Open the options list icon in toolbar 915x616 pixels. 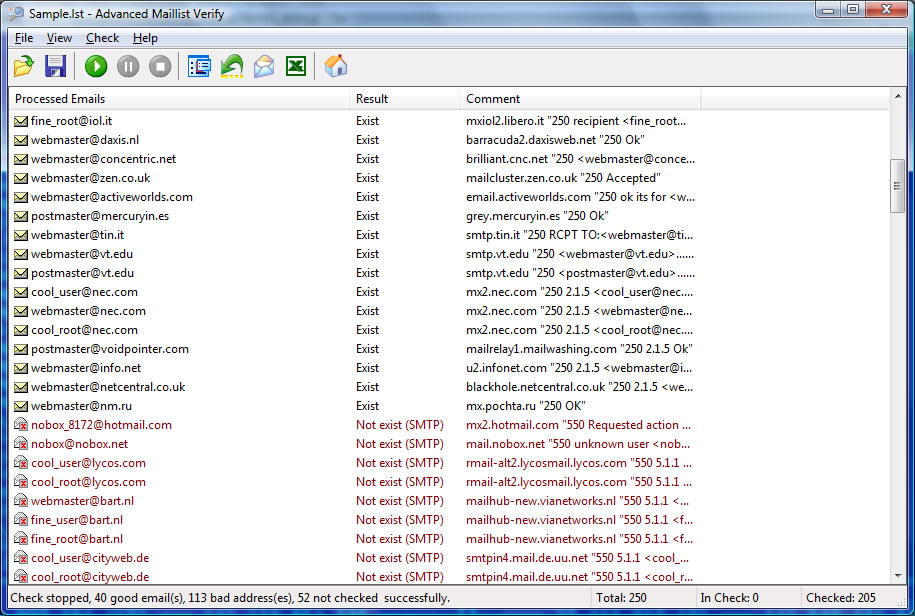(199, 67)
